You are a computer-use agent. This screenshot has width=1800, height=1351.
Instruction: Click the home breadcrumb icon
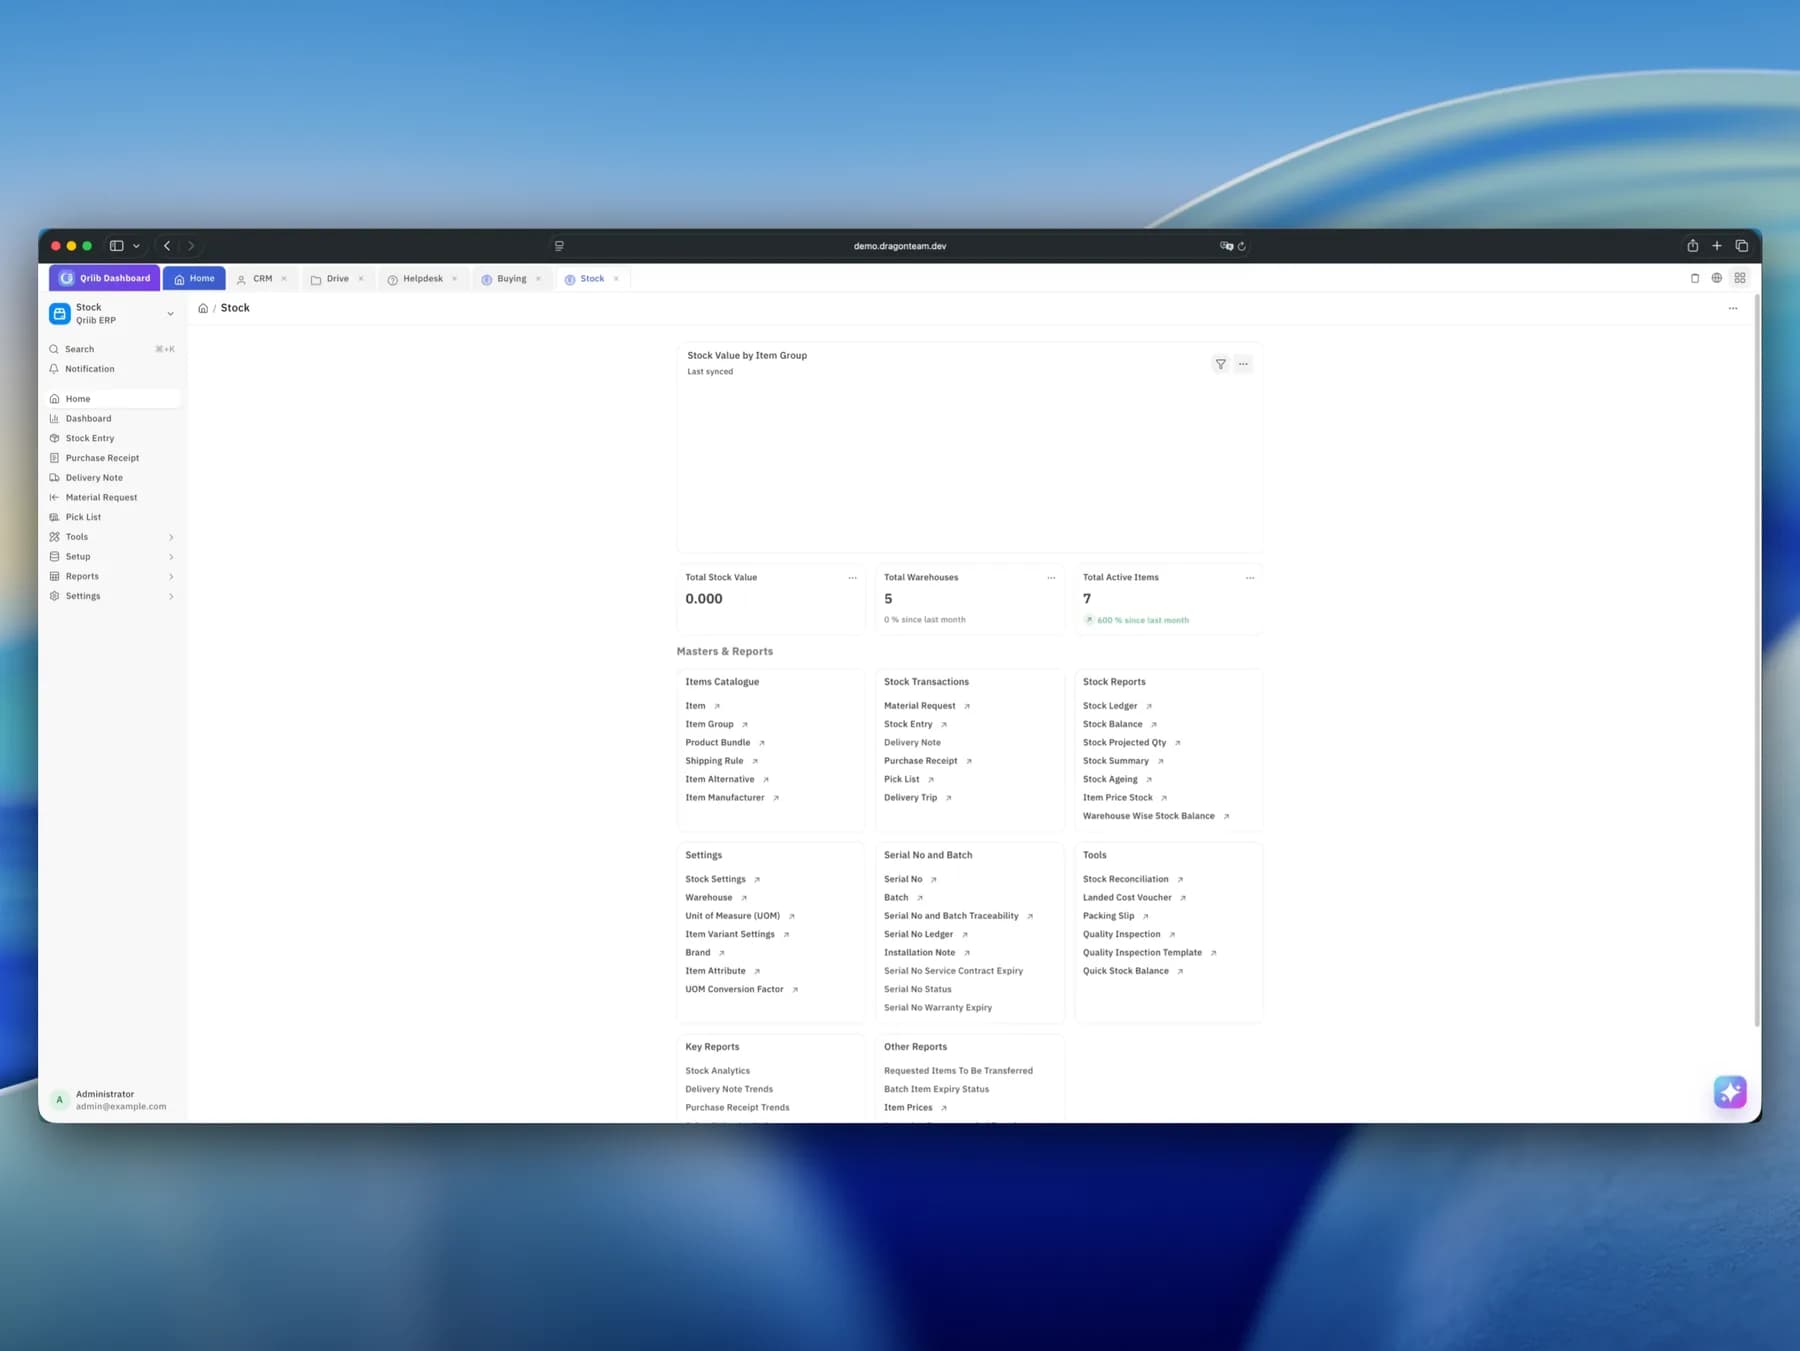tap(203, 308)
